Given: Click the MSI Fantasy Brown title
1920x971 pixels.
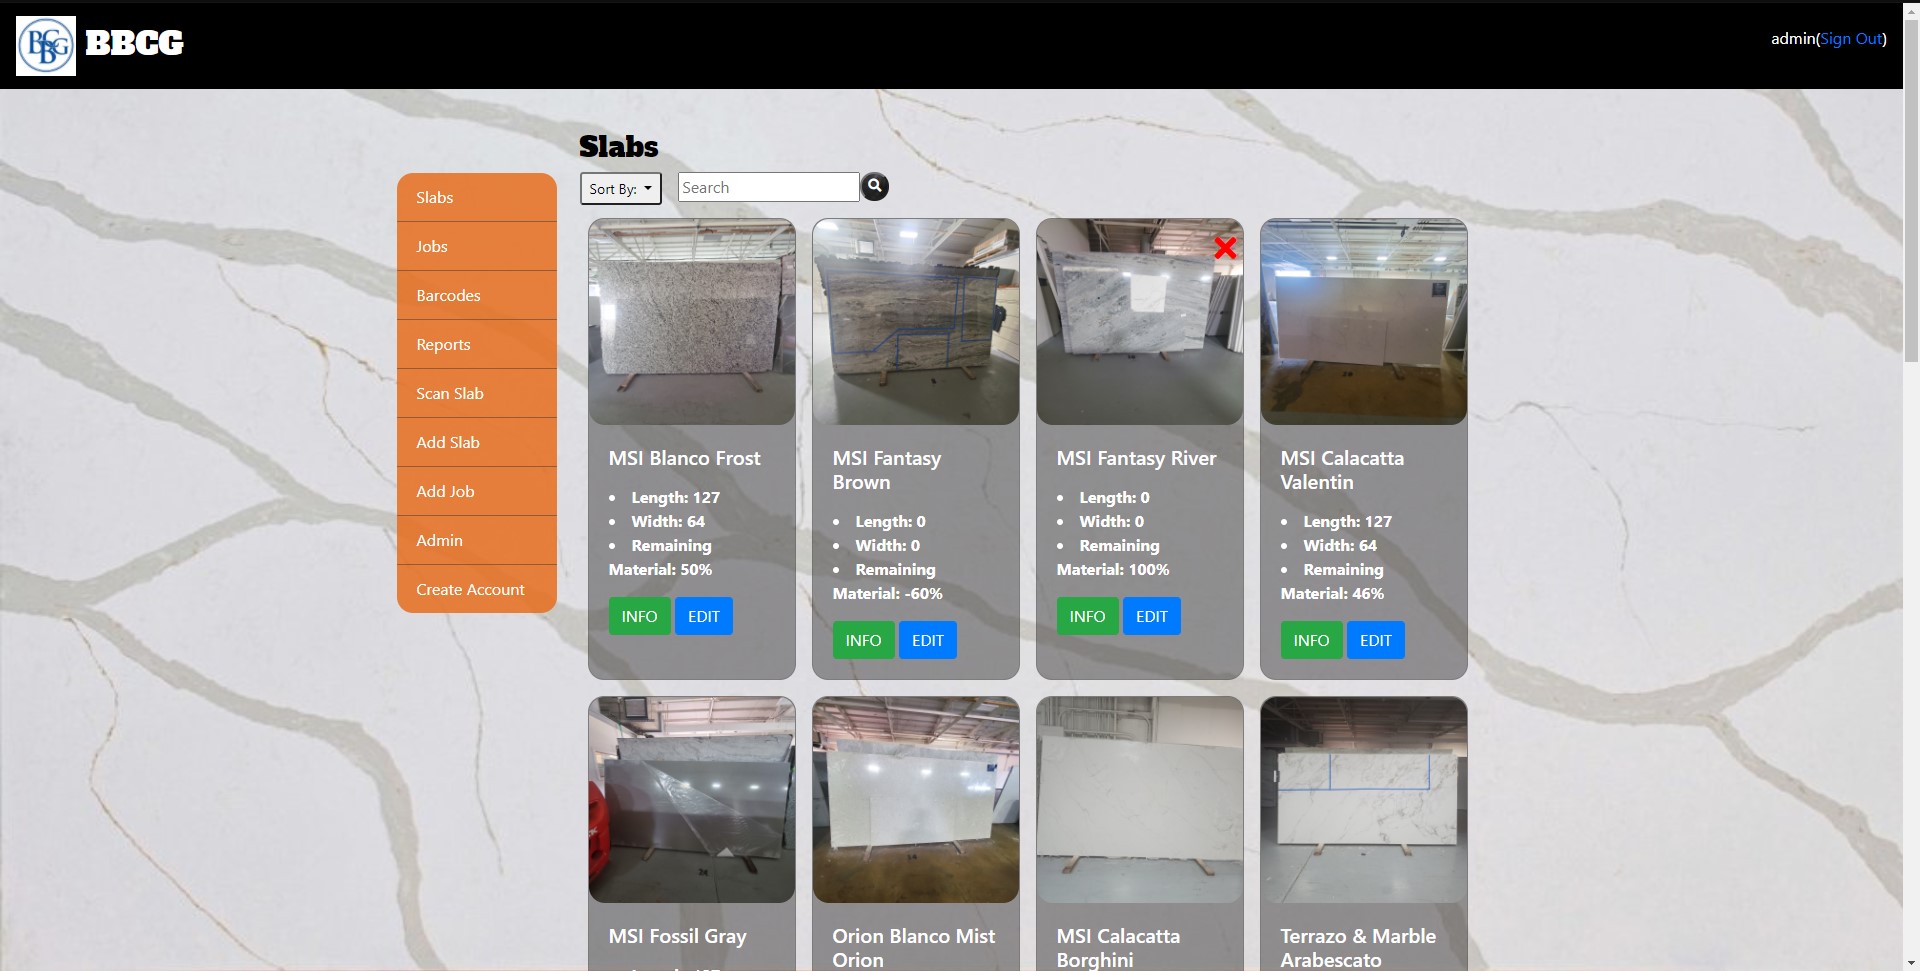Looking at the screenshot, I should point(887,470).
